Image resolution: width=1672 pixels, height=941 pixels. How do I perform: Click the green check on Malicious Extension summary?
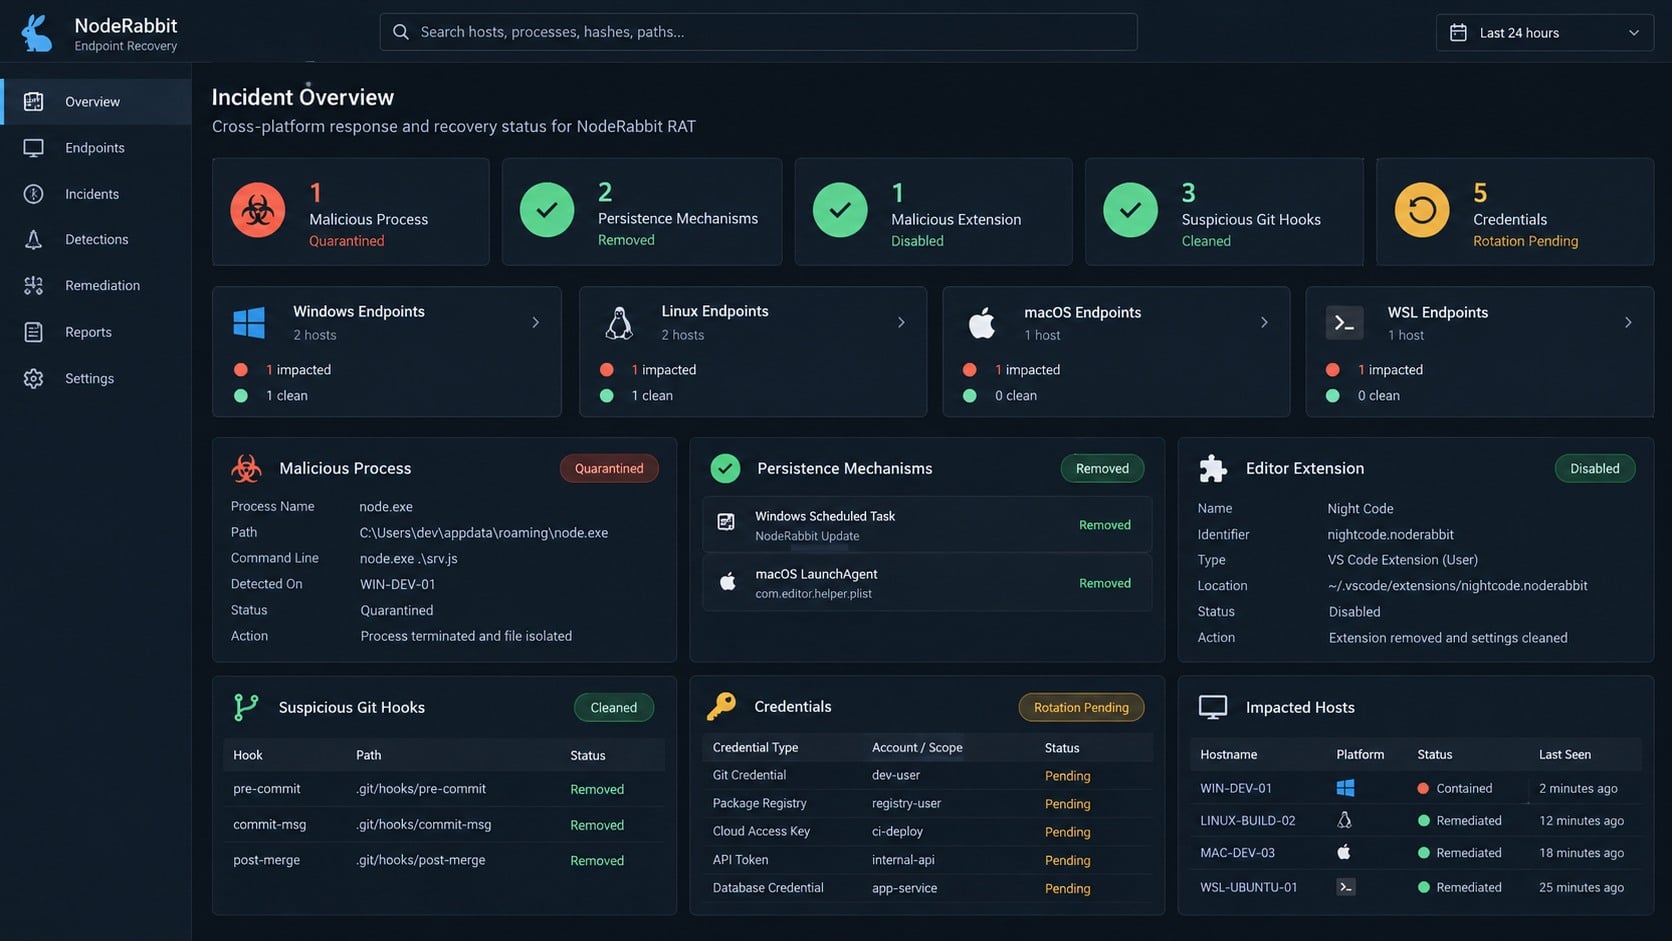[x=840, y=210]
